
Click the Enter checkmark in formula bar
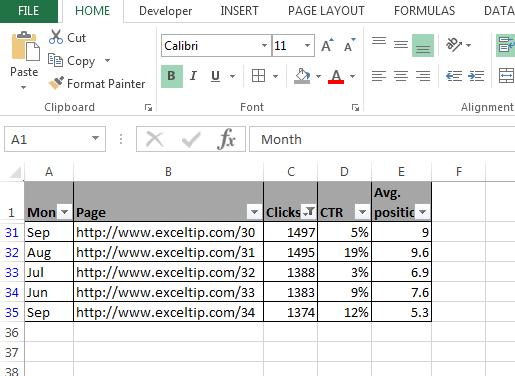pos(191,139)
